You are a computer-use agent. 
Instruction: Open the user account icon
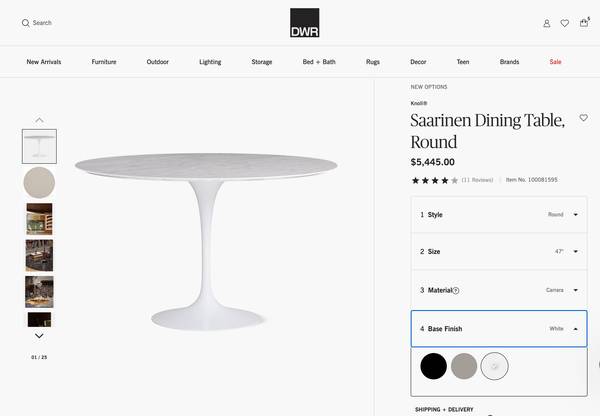coord(547,23)
